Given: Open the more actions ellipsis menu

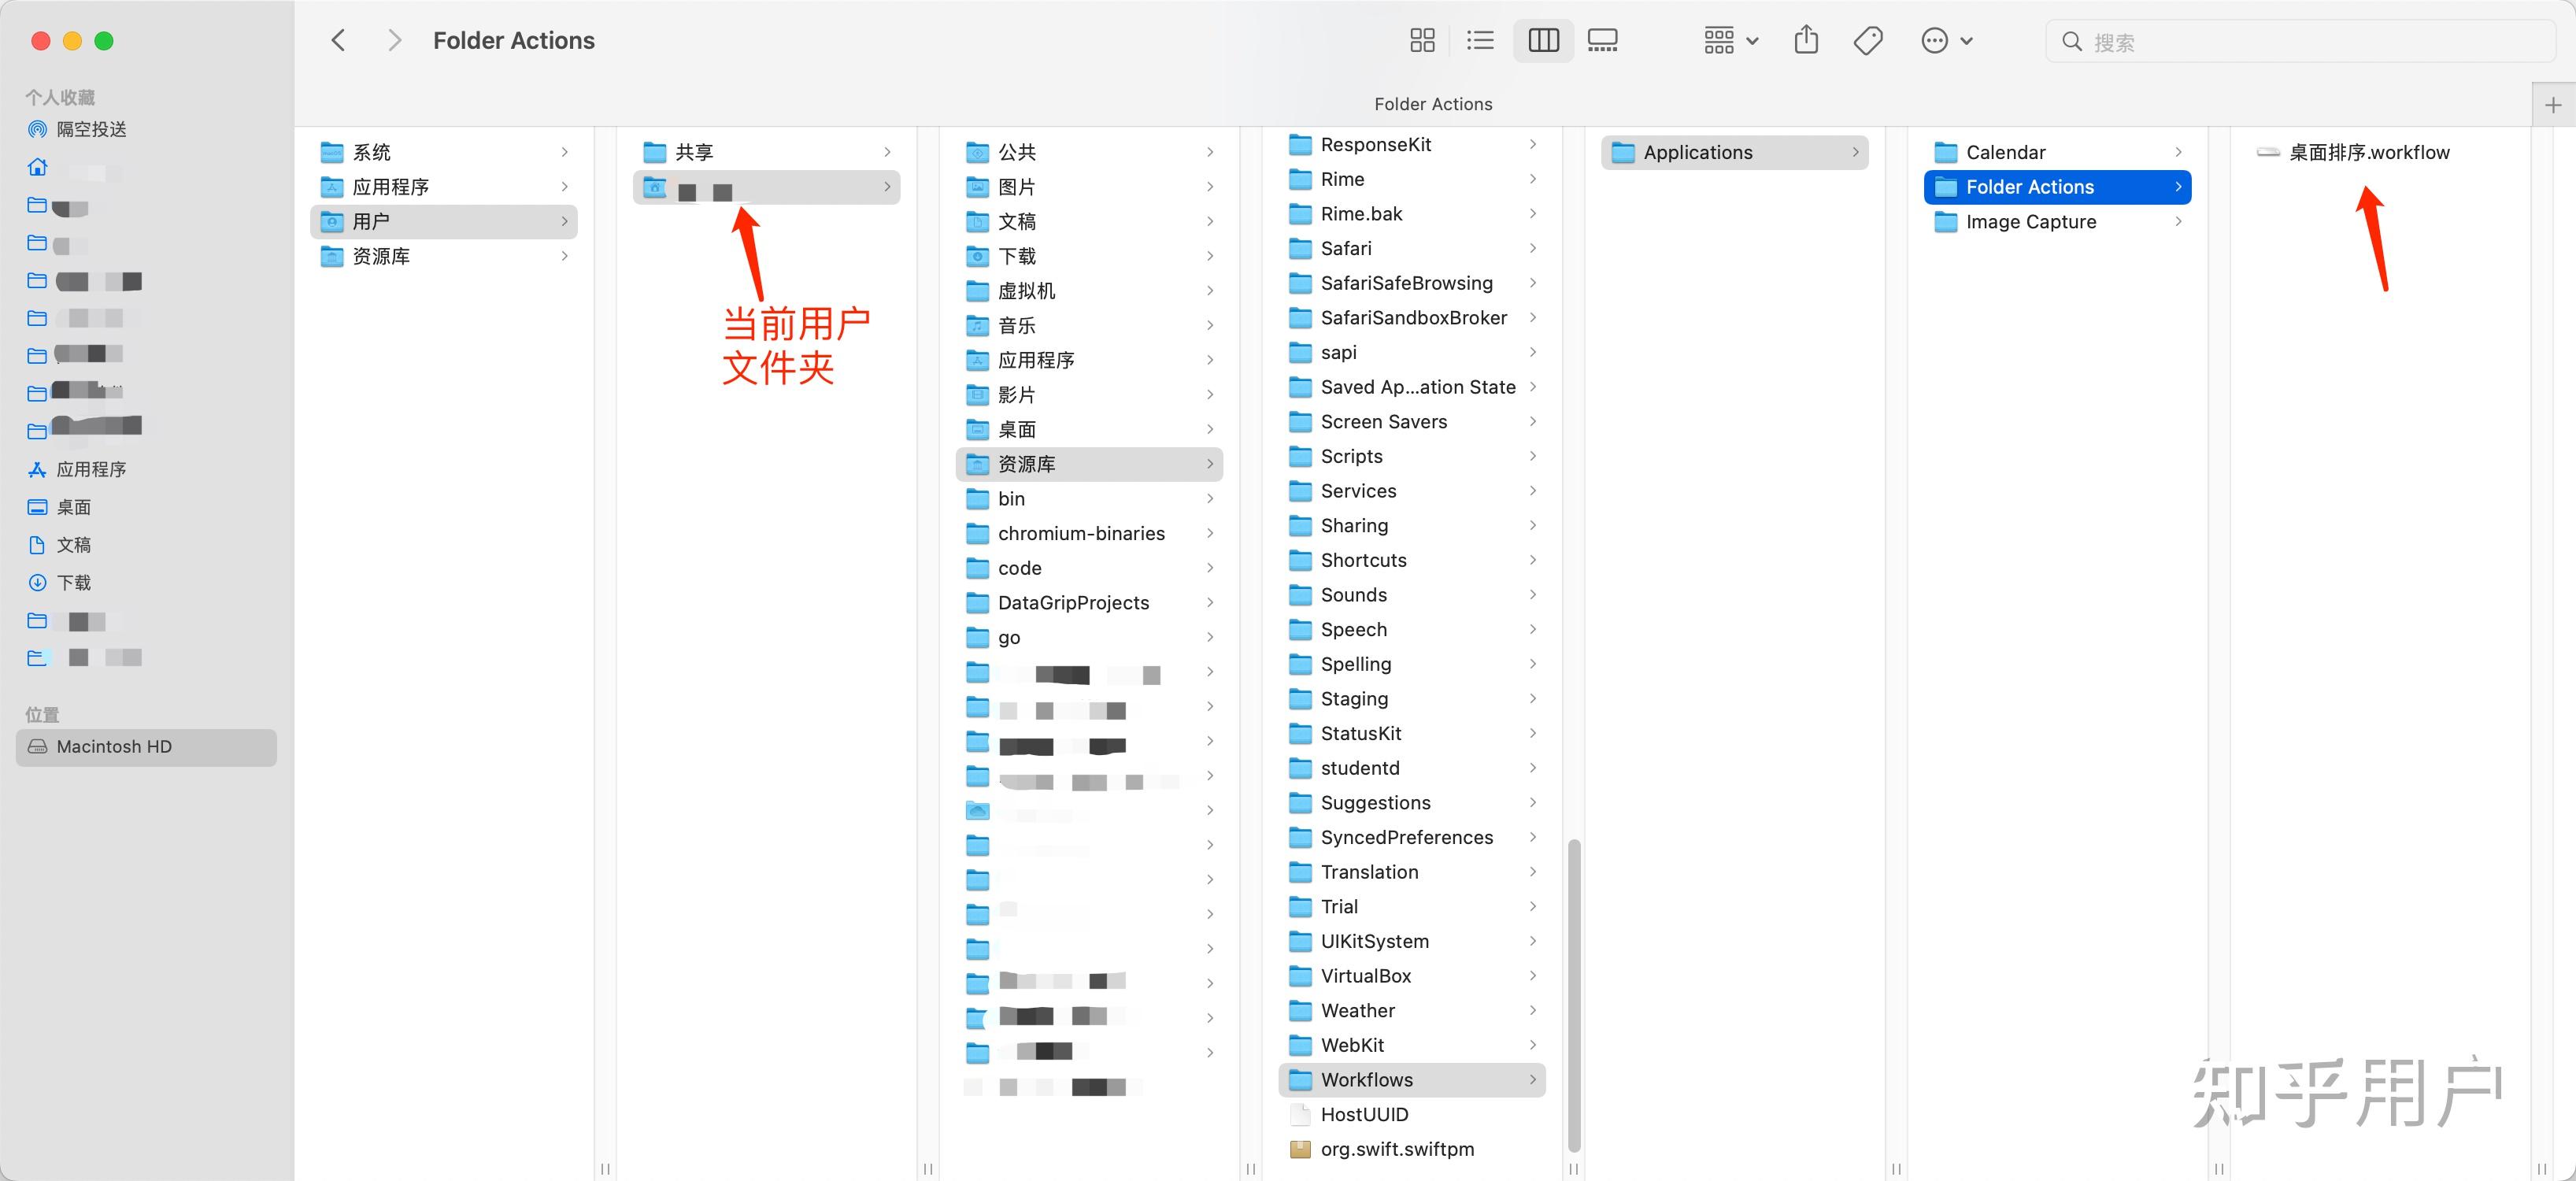Looking at the screenshot, I should point(1946,41).
